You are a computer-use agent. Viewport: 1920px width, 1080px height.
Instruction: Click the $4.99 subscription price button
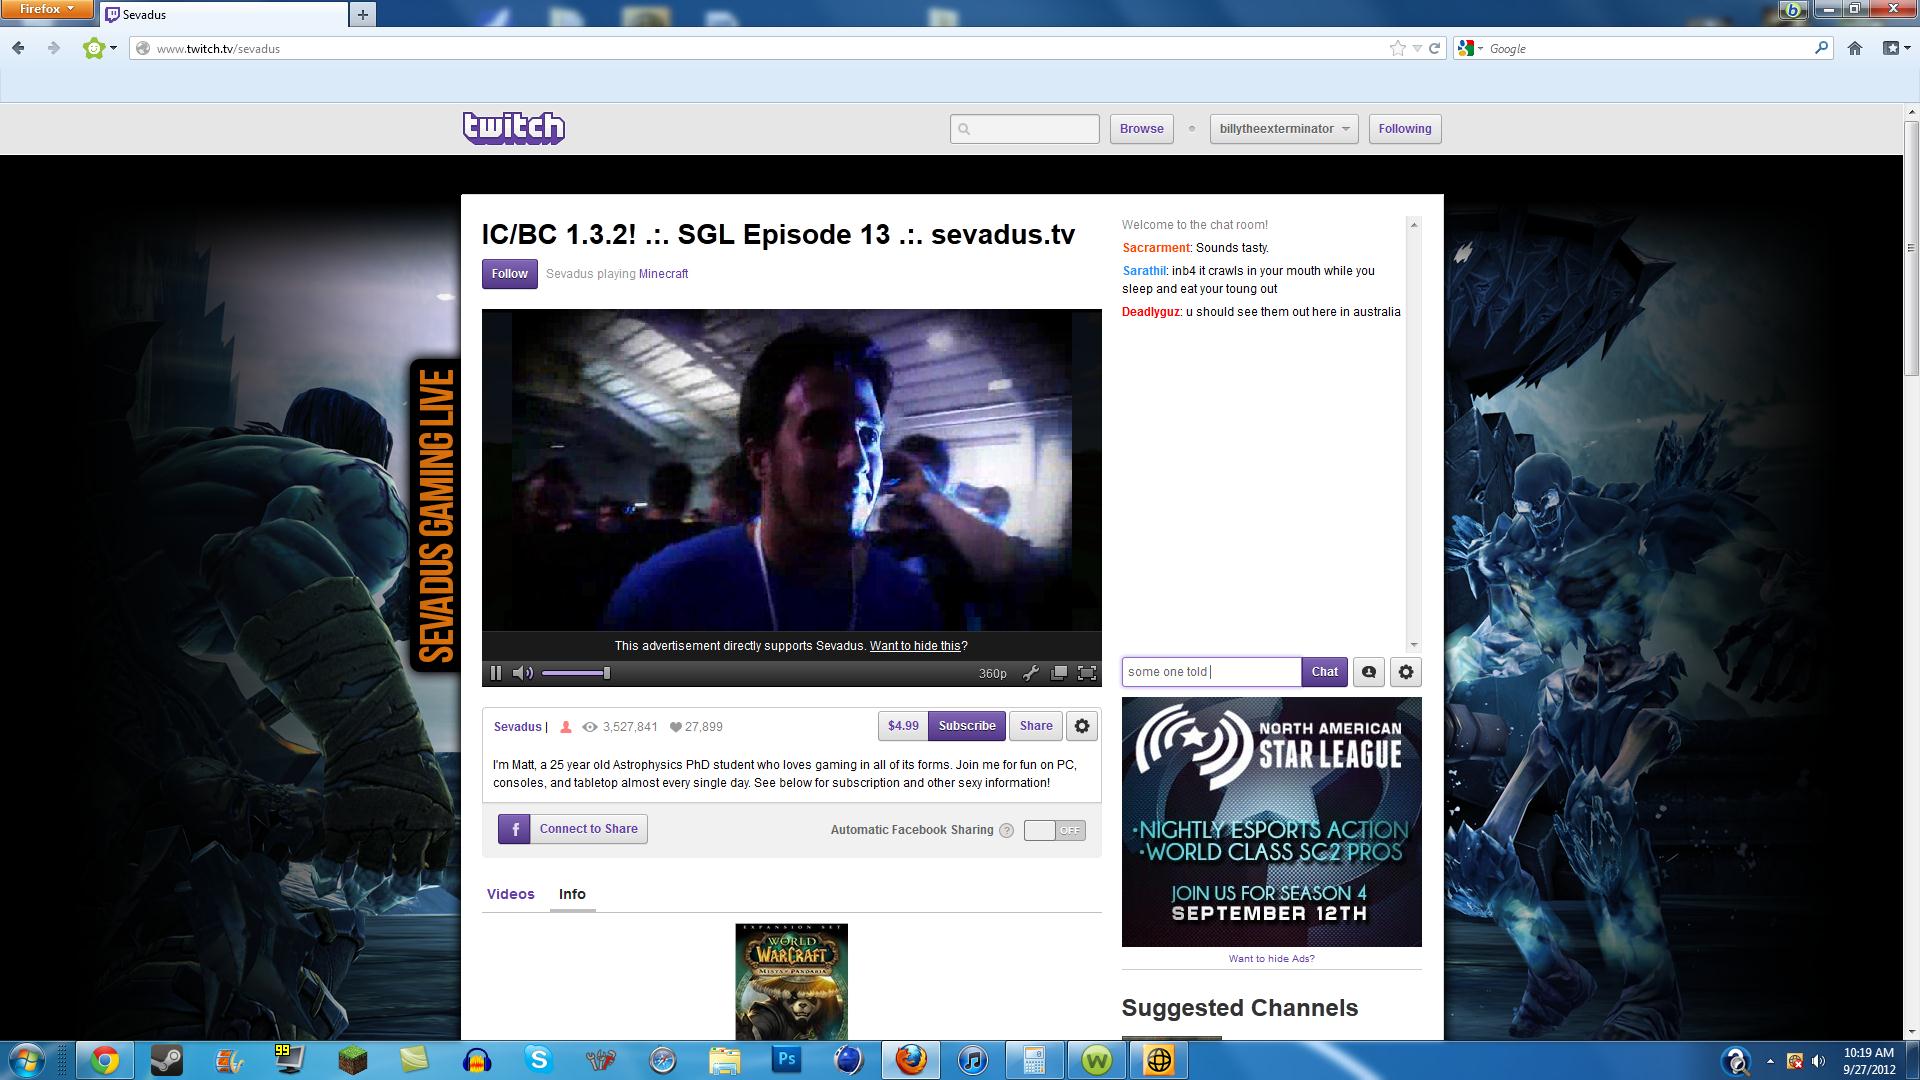903,726
